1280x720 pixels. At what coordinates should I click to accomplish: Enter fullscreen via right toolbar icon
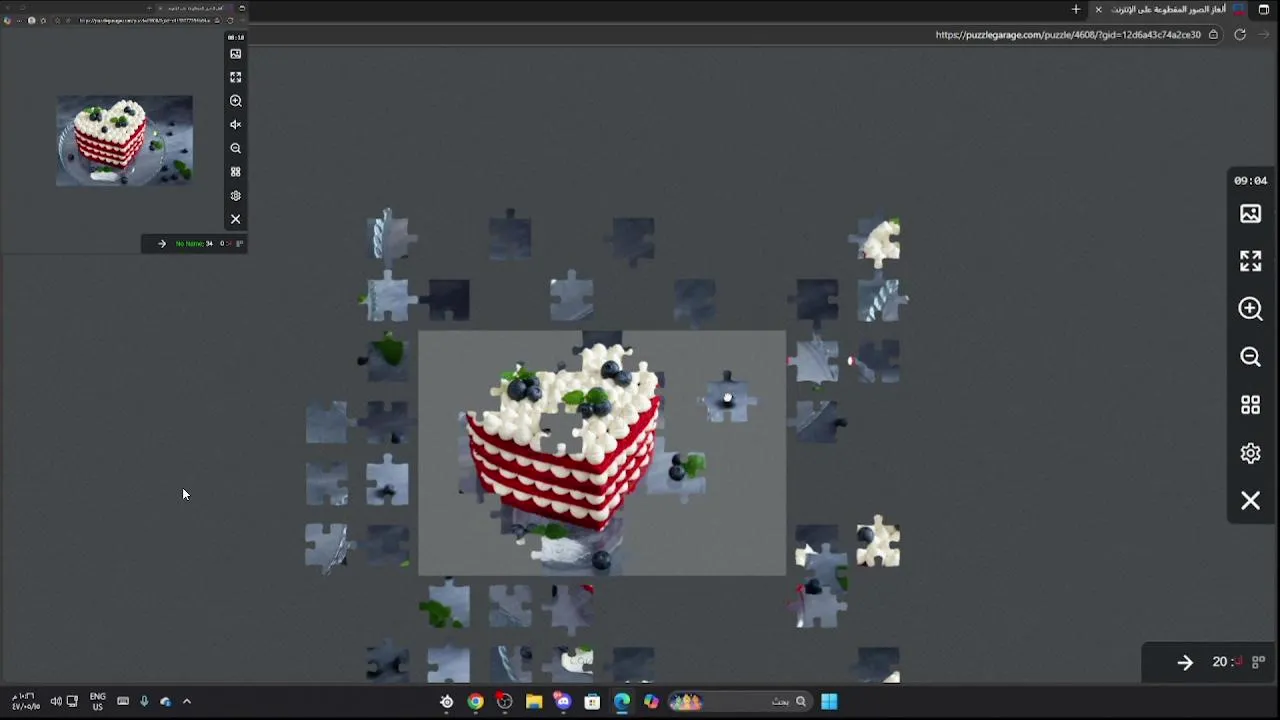(x=1250, y=261)
